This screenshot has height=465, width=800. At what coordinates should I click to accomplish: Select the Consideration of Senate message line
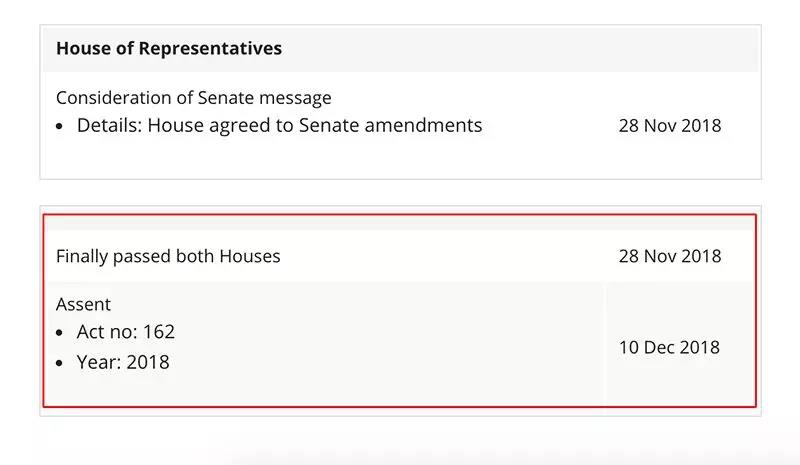click(194, 97)
